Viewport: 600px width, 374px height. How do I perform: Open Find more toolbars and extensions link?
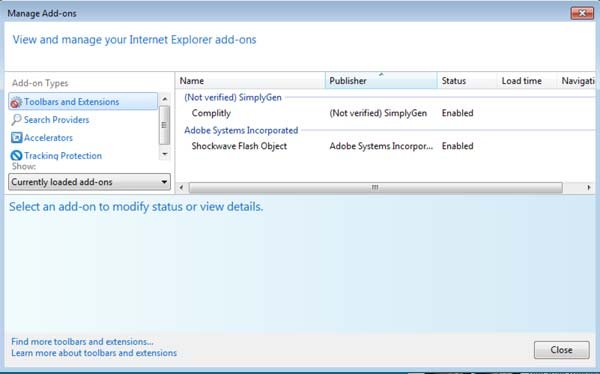[82, 341]
